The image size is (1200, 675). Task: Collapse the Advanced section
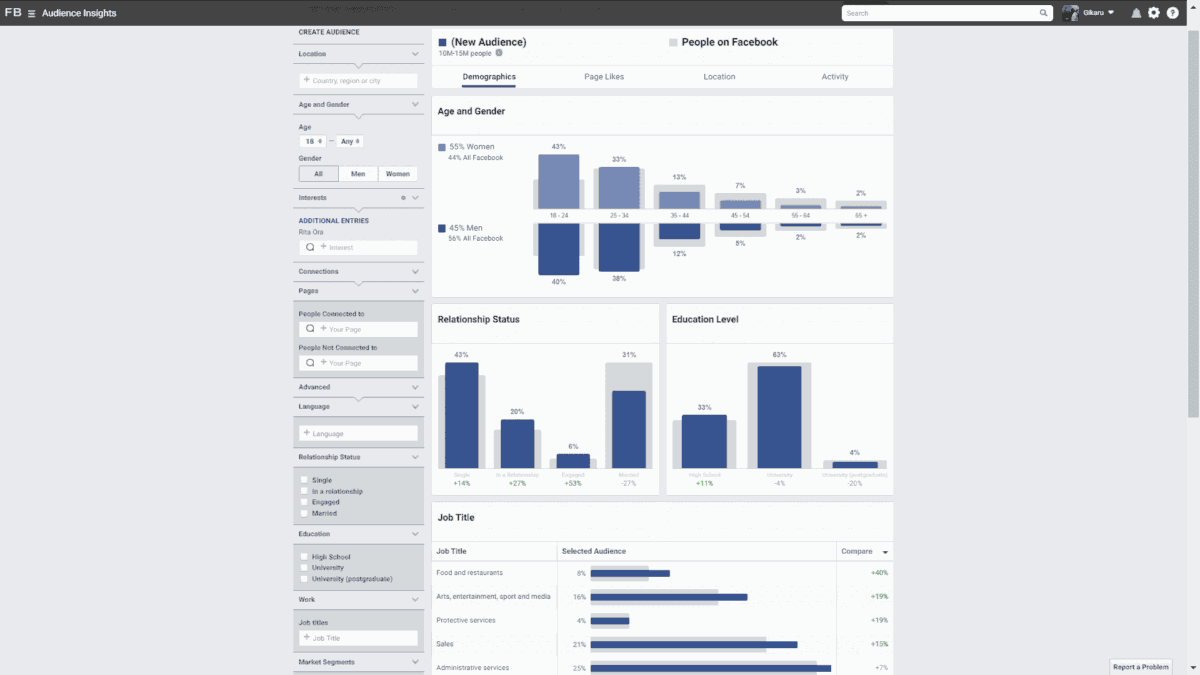[x=415, y=387]
